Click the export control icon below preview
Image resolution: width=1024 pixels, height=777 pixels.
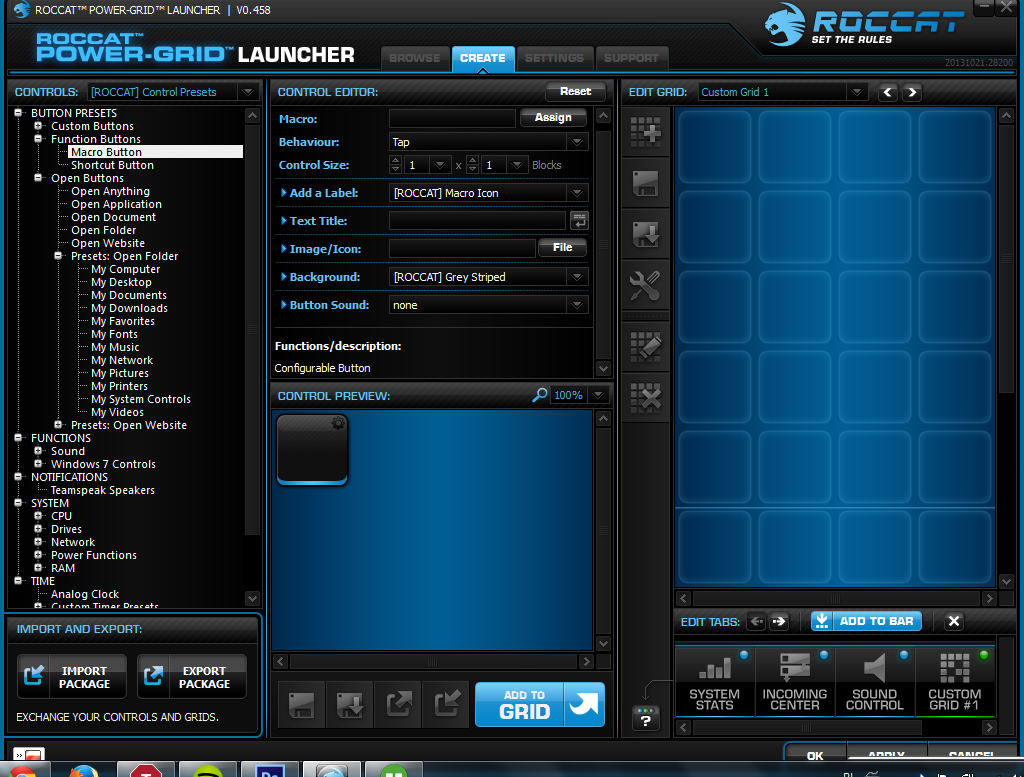[398, 705]
